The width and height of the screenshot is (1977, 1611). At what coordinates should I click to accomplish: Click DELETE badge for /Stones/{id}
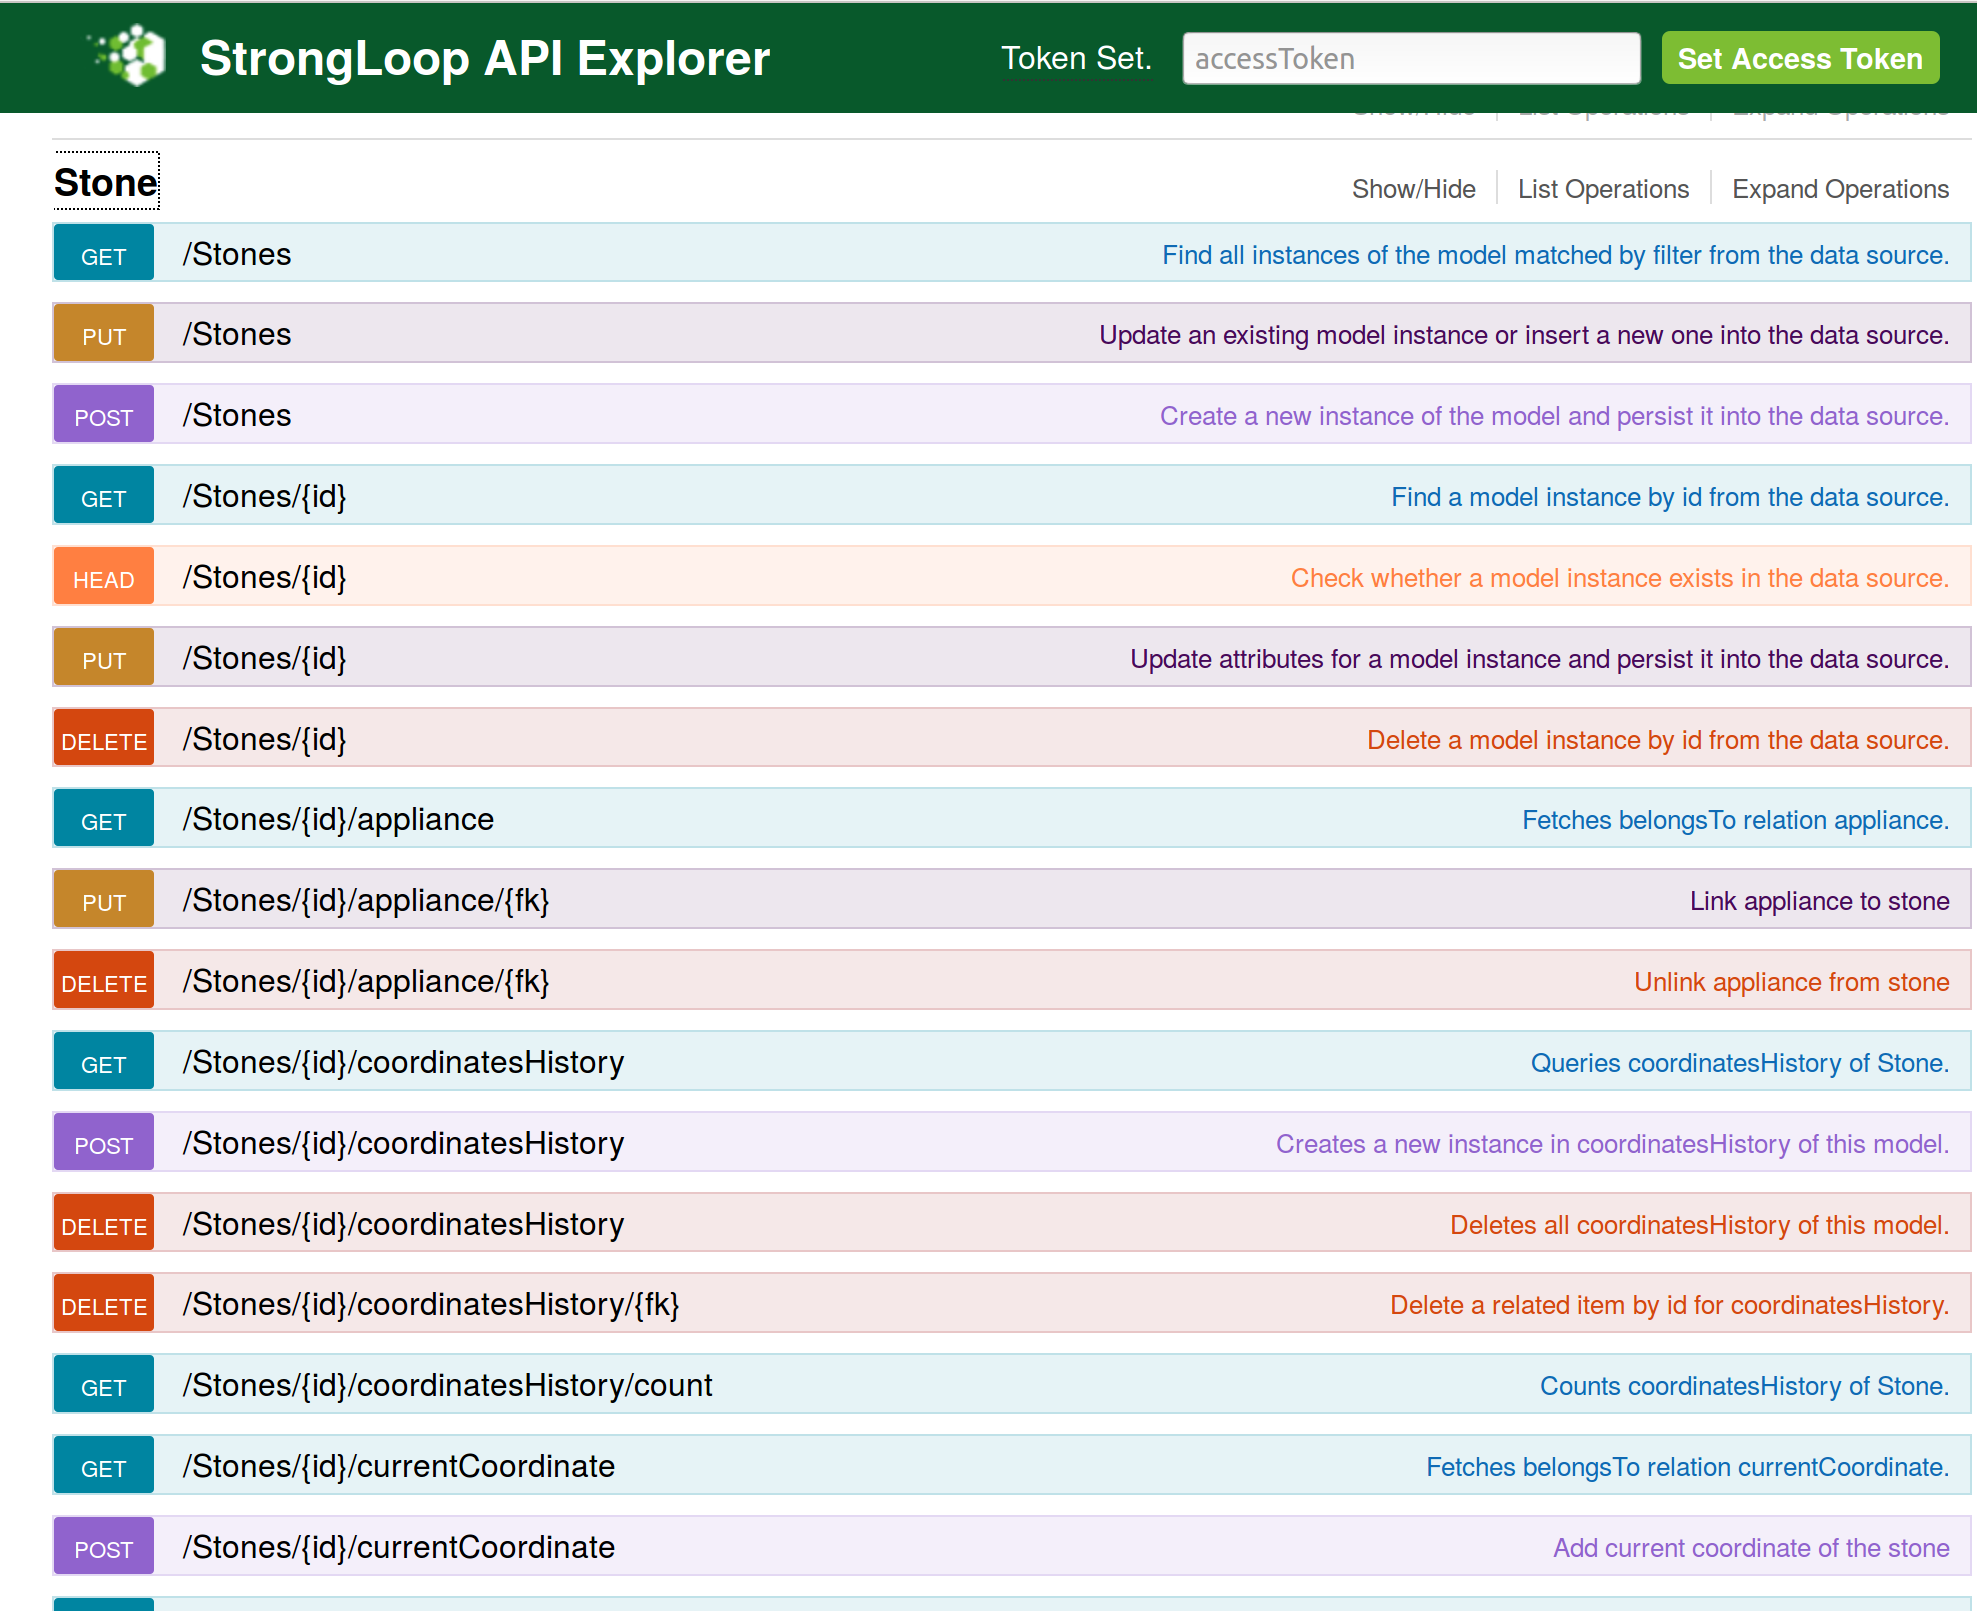point(104,740)
